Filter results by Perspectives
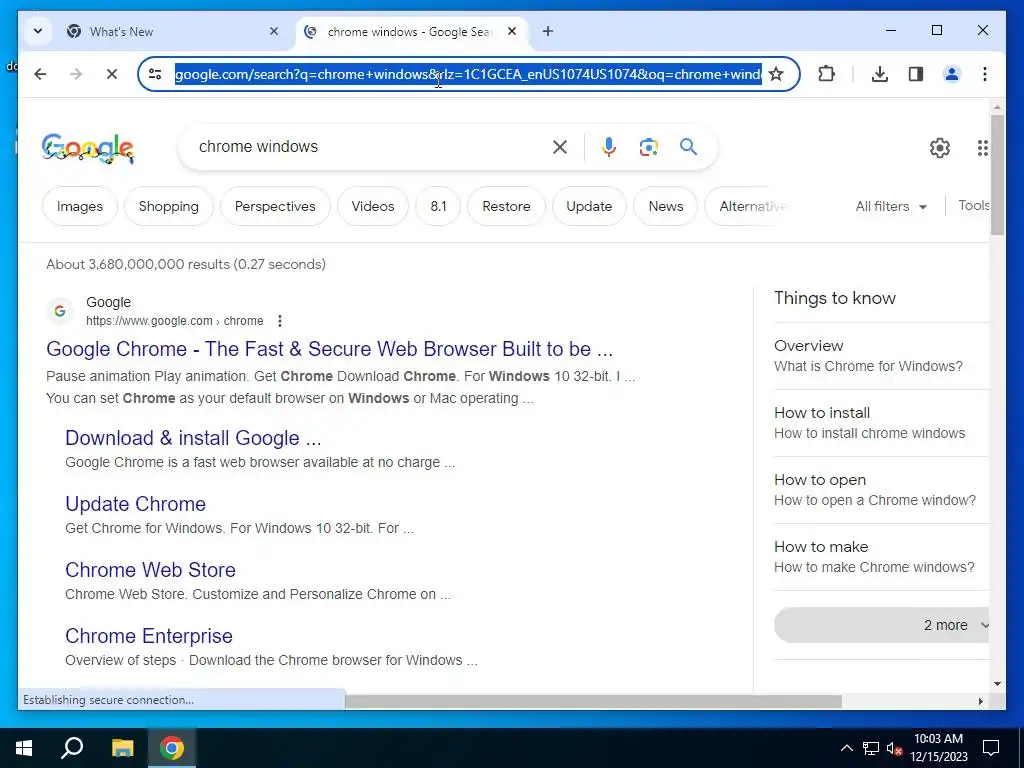The image size is (1024, 768). pos(275,206)
